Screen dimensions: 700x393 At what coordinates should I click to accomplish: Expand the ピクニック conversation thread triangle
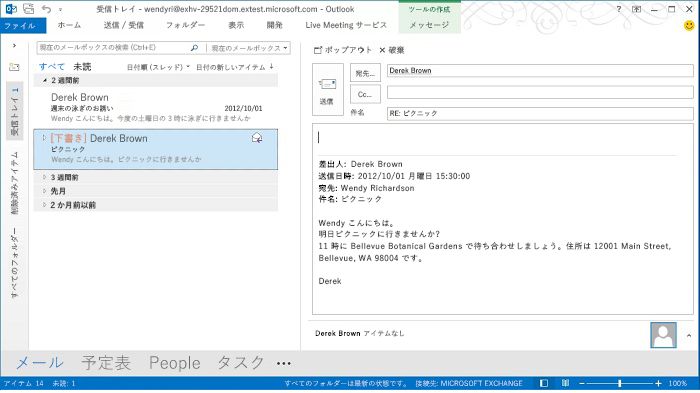coord(44,138)
